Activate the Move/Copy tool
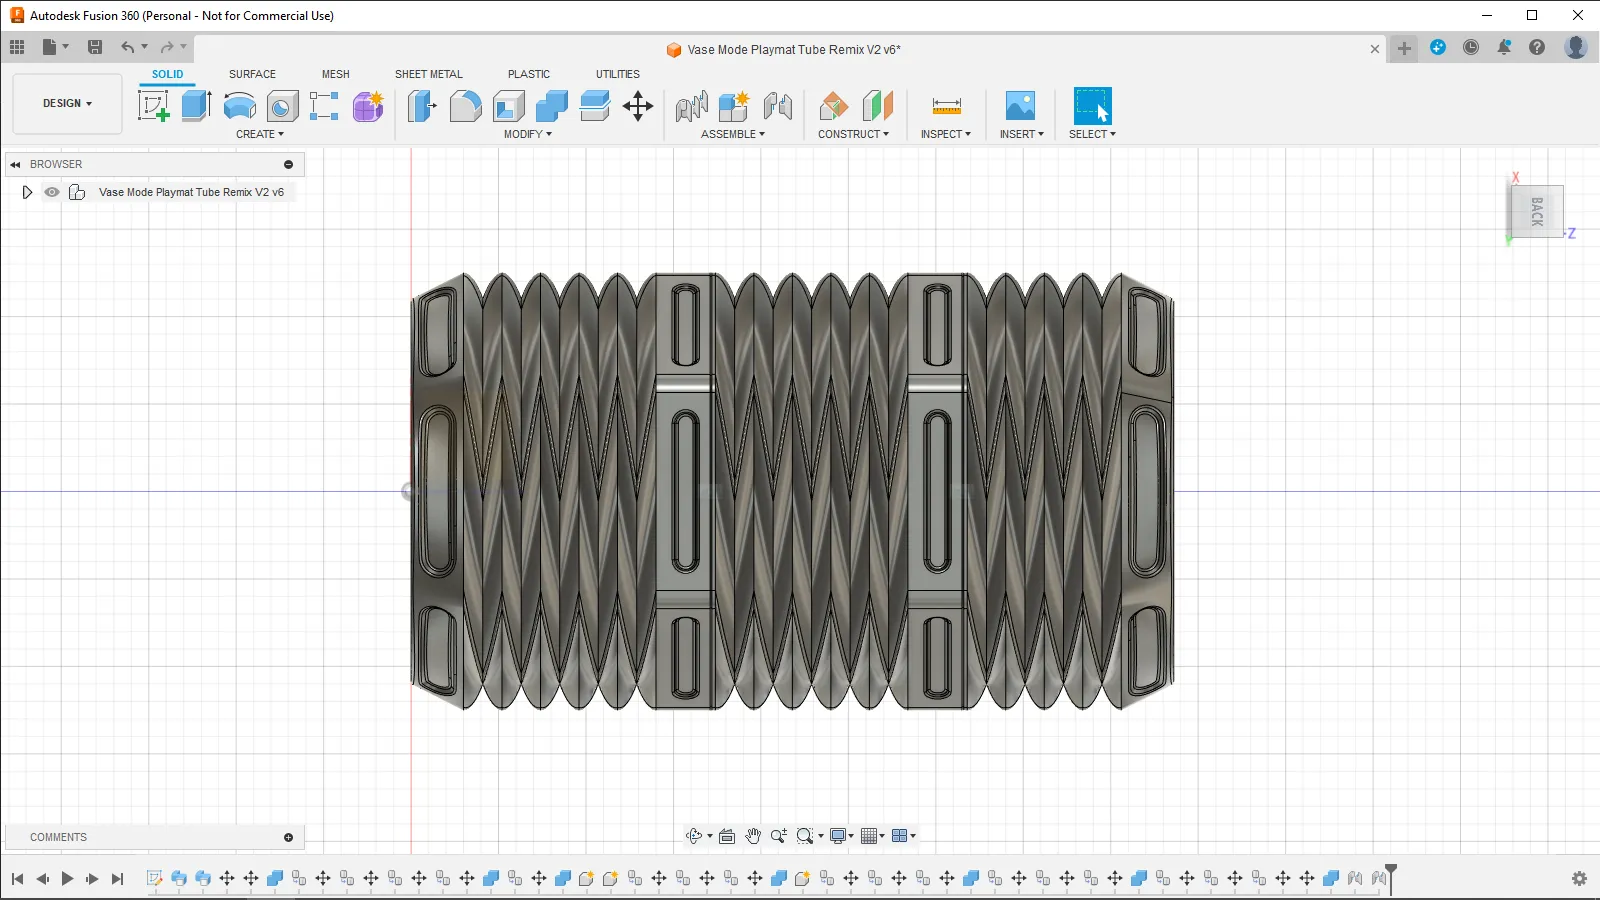This screenshot has height=900, width=1600. pyautogui.click(x=638, y=106)
